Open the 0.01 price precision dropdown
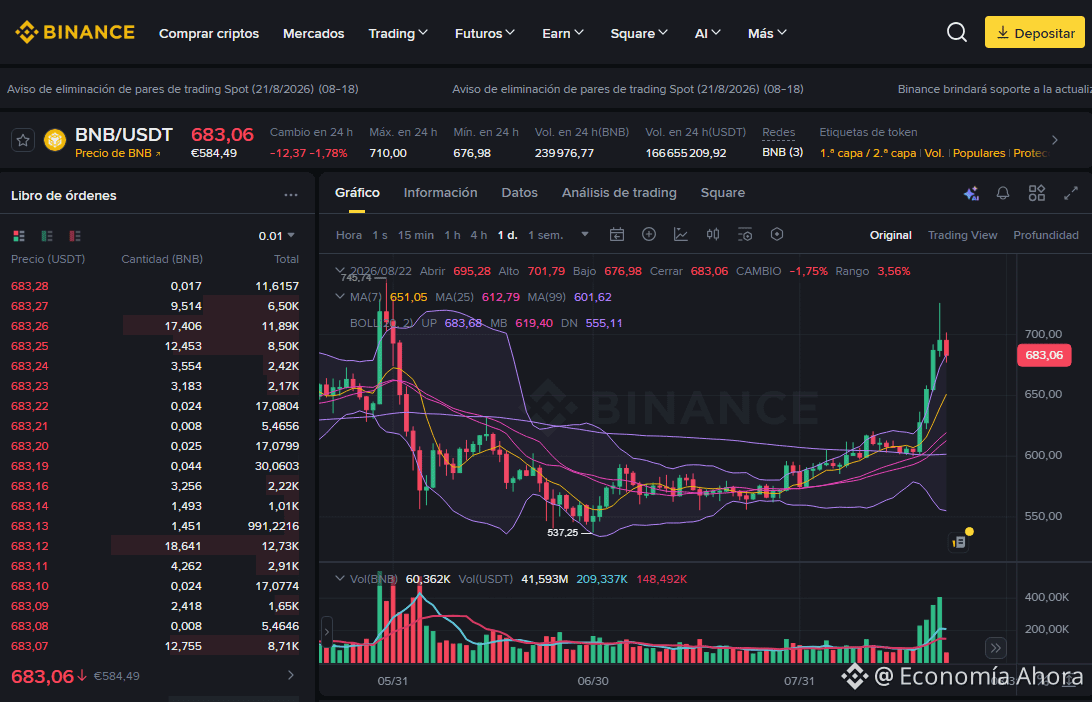The height and width of the screenshot is (702, 1092). (276, 236)
